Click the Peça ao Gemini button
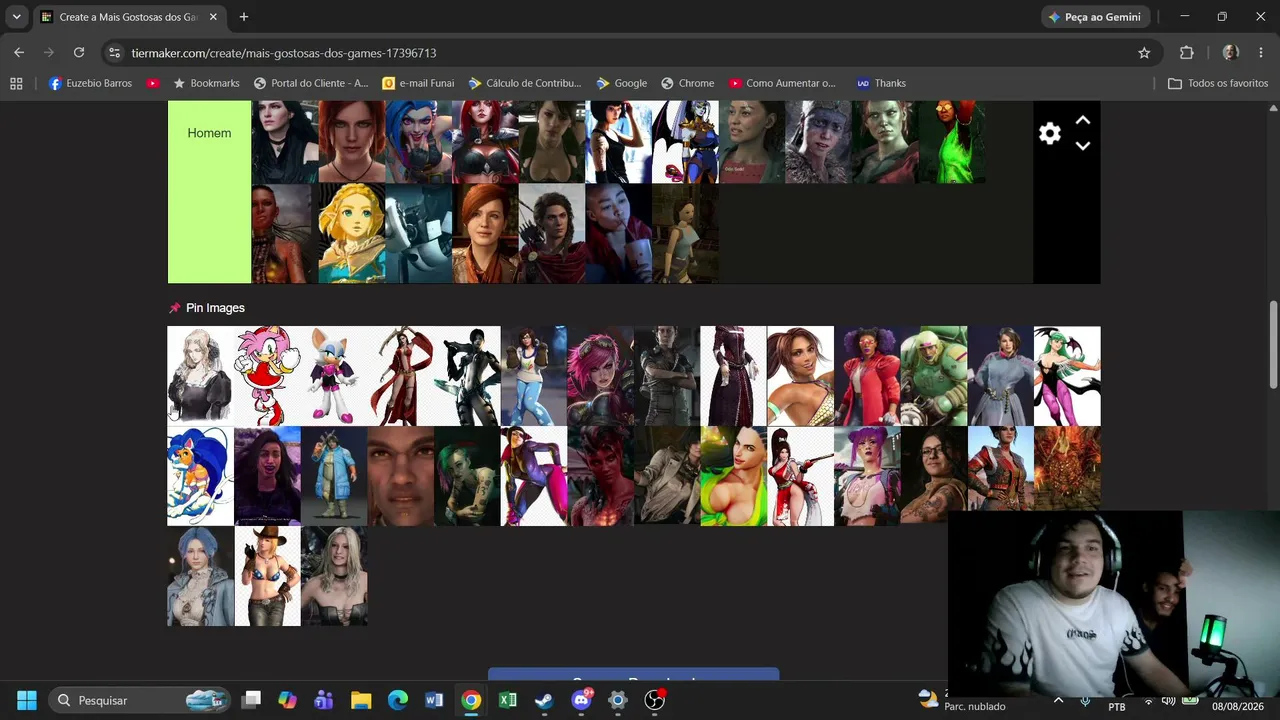Image resolution: width=1280 pixels, height=720 pixels. [1095, 17]
